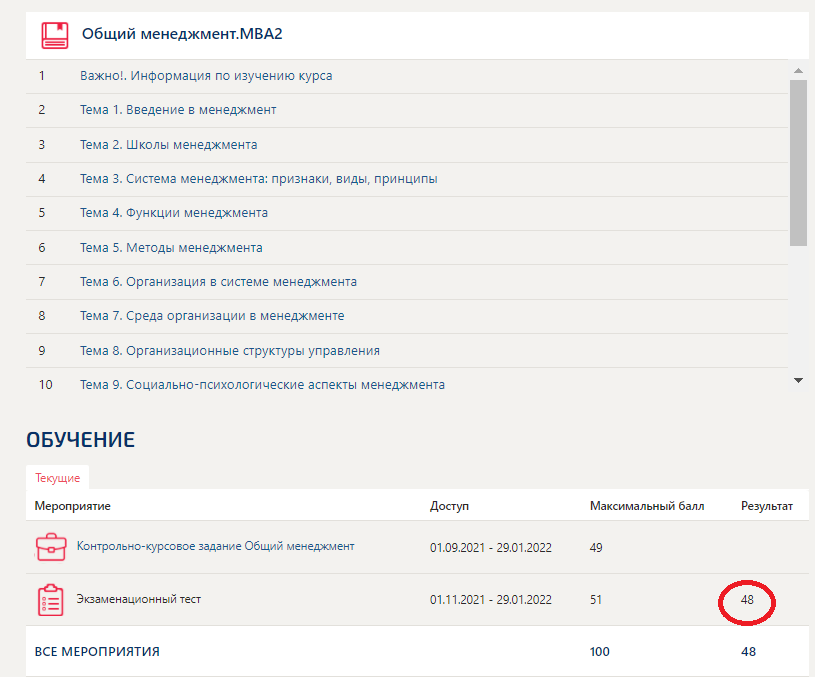Open Тема 6. Организация в системе менеджмента
815x677 pixels.
218,282
